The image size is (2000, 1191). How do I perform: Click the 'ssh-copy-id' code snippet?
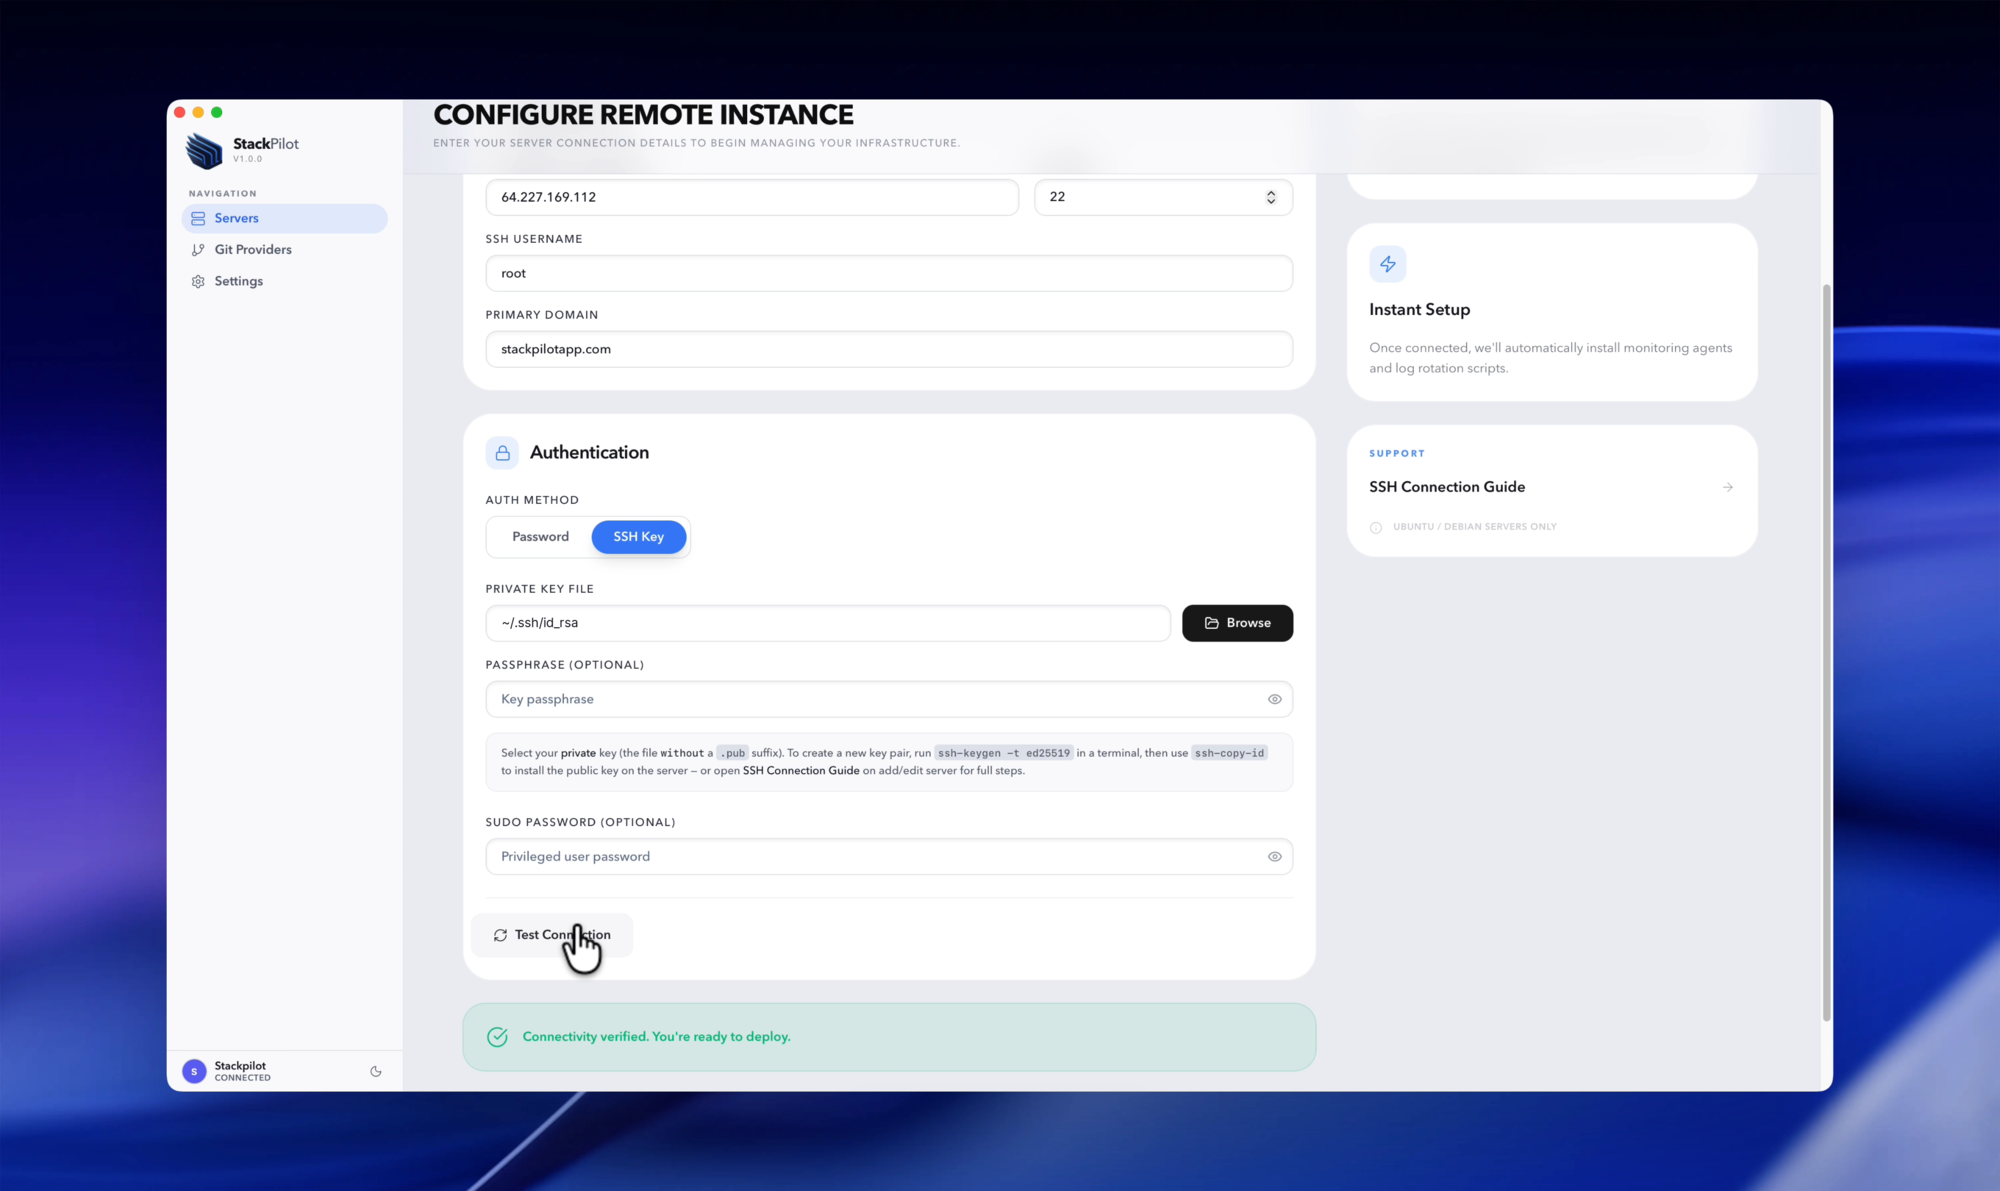coord(1229,753)
